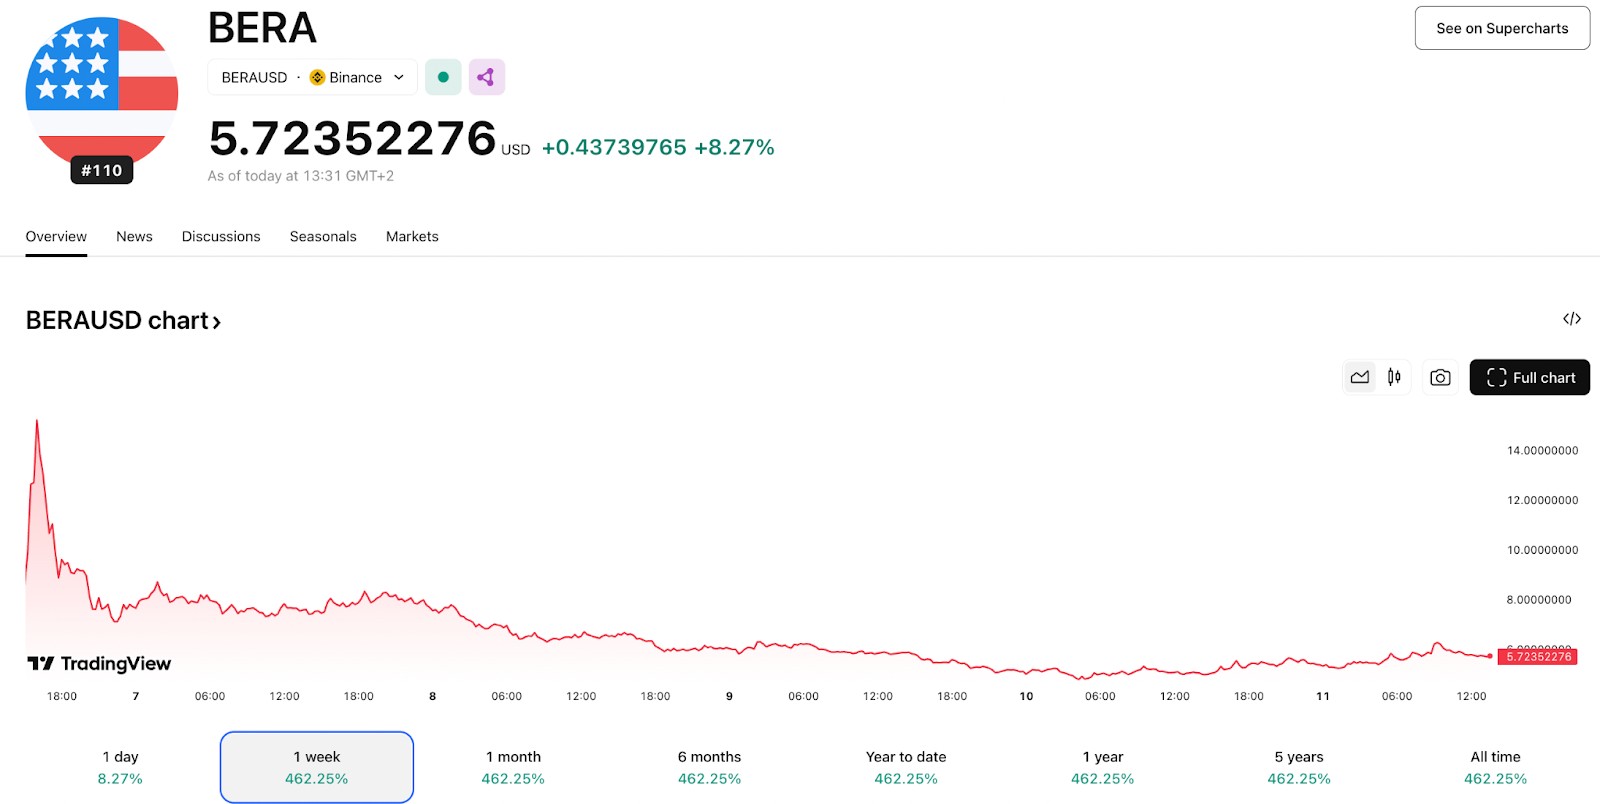Viewport: 1600px width, 804px height.
Task: Select the Year to date range
Action: 906,767
